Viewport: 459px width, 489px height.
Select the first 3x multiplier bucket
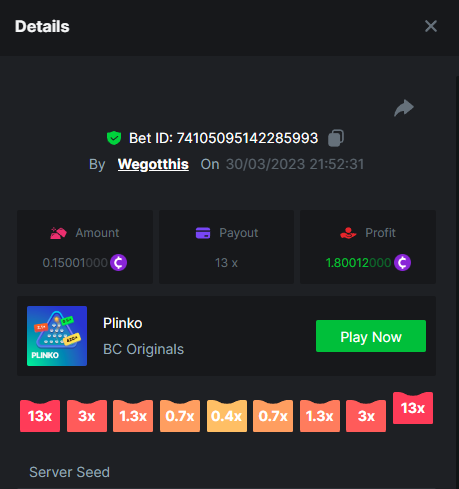(x=87, y=416)
